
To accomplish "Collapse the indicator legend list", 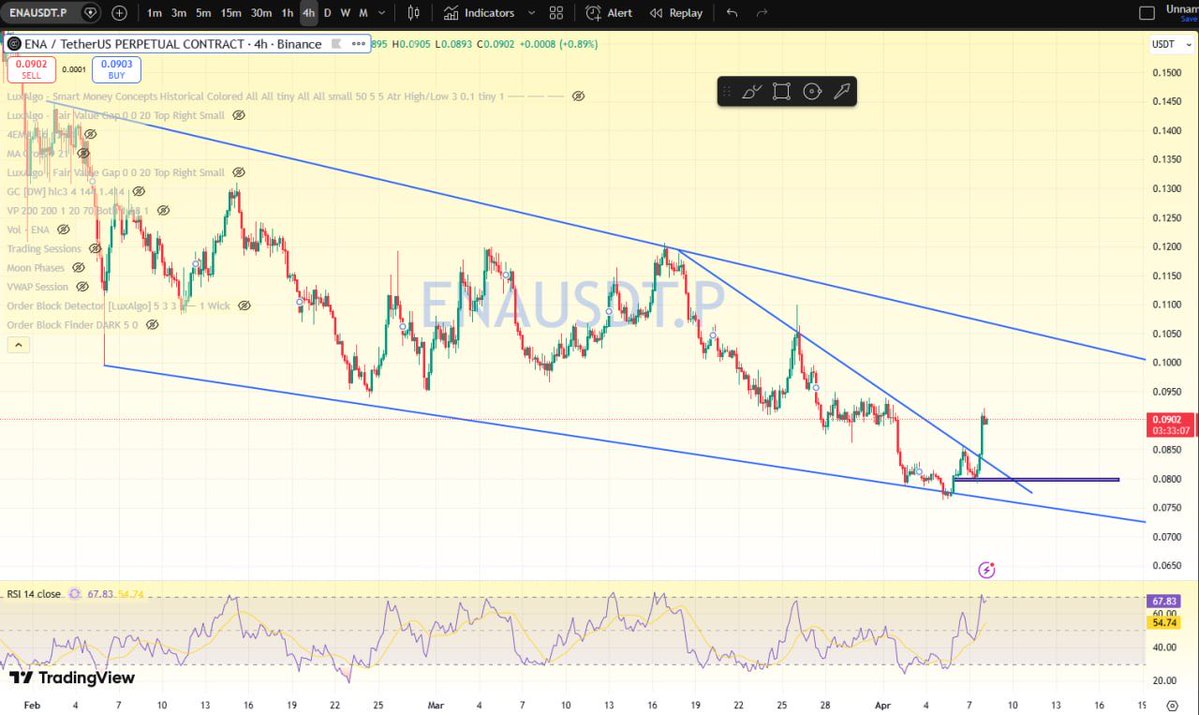I will point(18,345).
